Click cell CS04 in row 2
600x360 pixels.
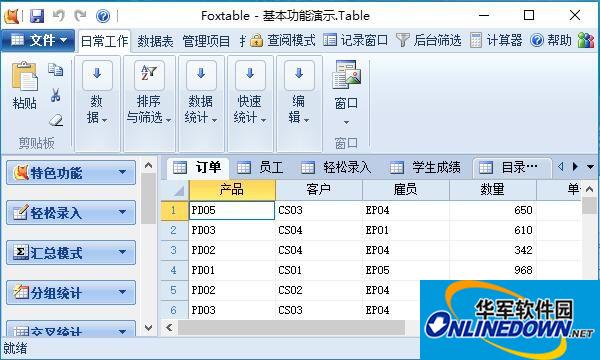(319, 230)
